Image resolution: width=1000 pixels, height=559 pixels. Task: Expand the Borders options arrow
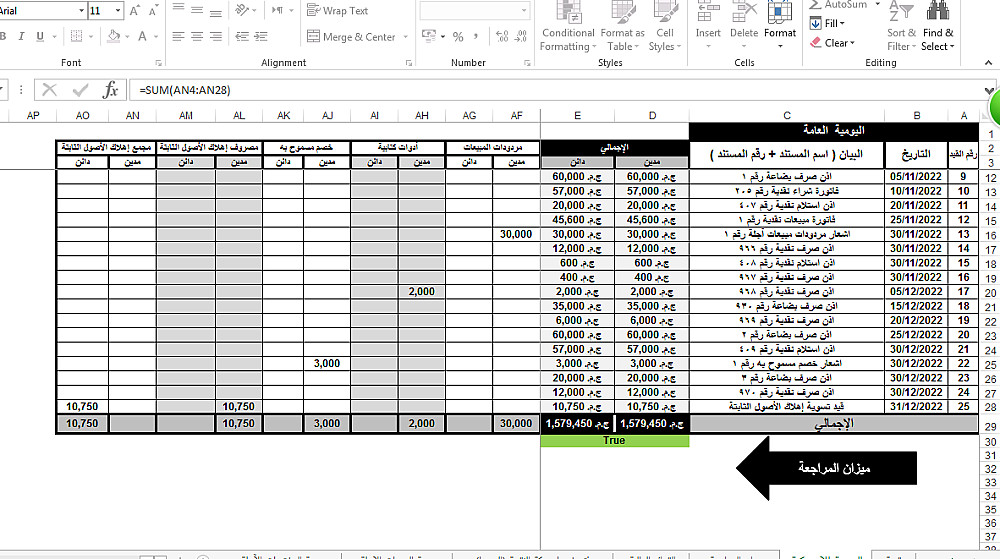point(91,36)
